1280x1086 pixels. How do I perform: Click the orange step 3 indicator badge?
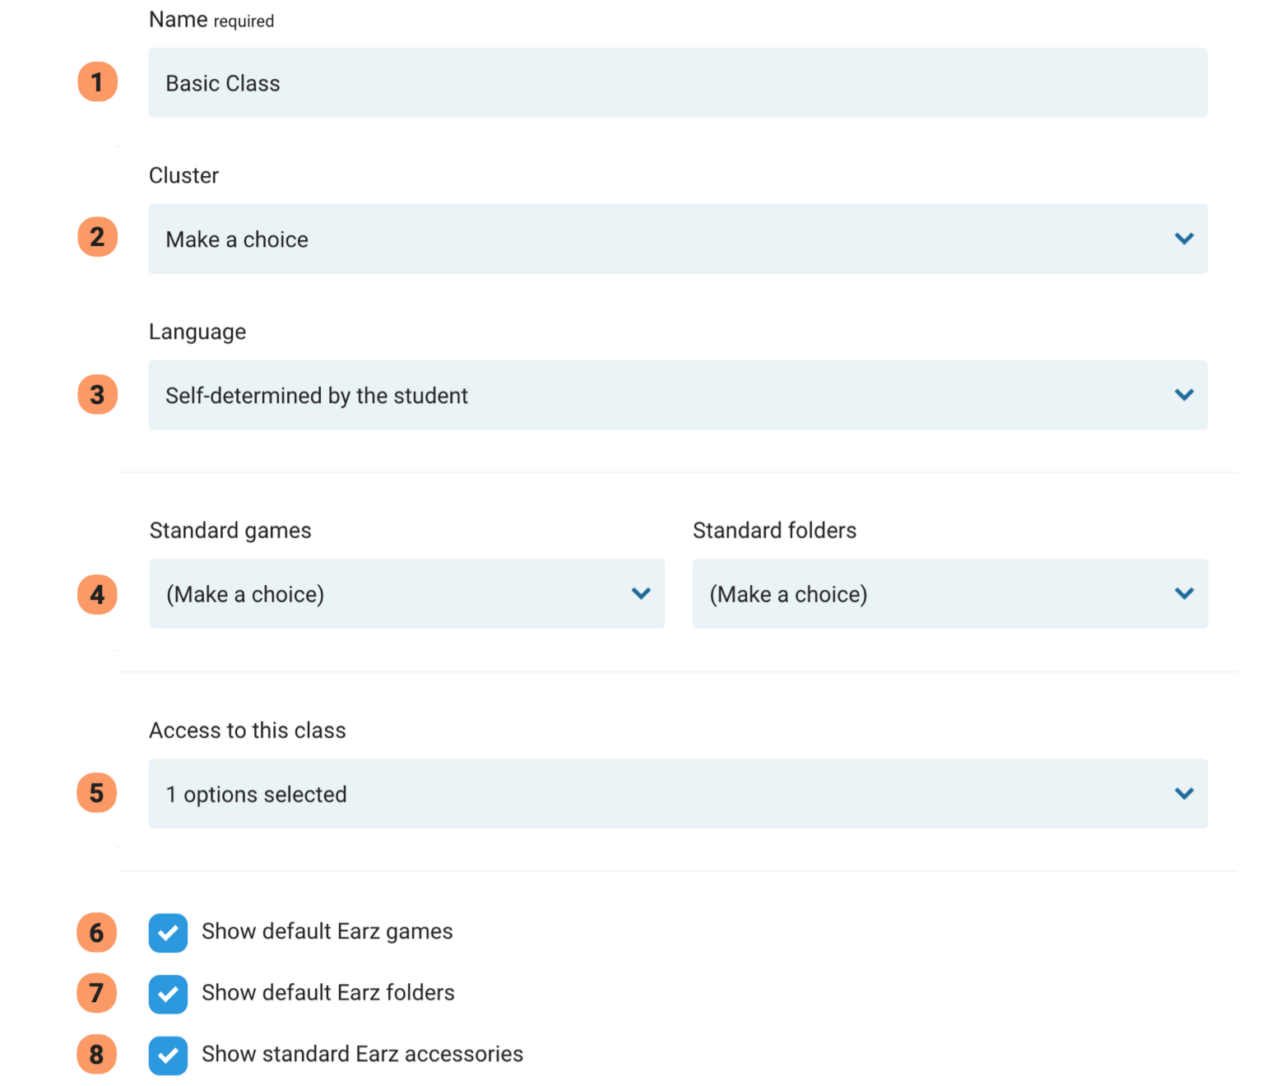[x=97, y=394]
